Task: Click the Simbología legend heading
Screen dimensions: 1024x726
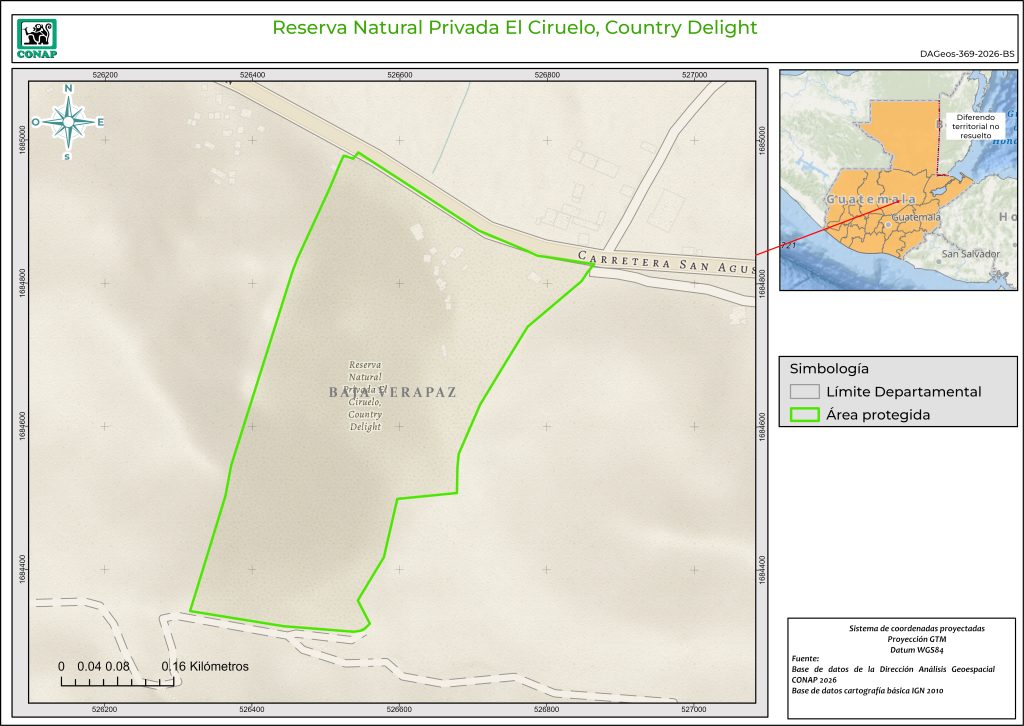Action: [x=829, y=368]
